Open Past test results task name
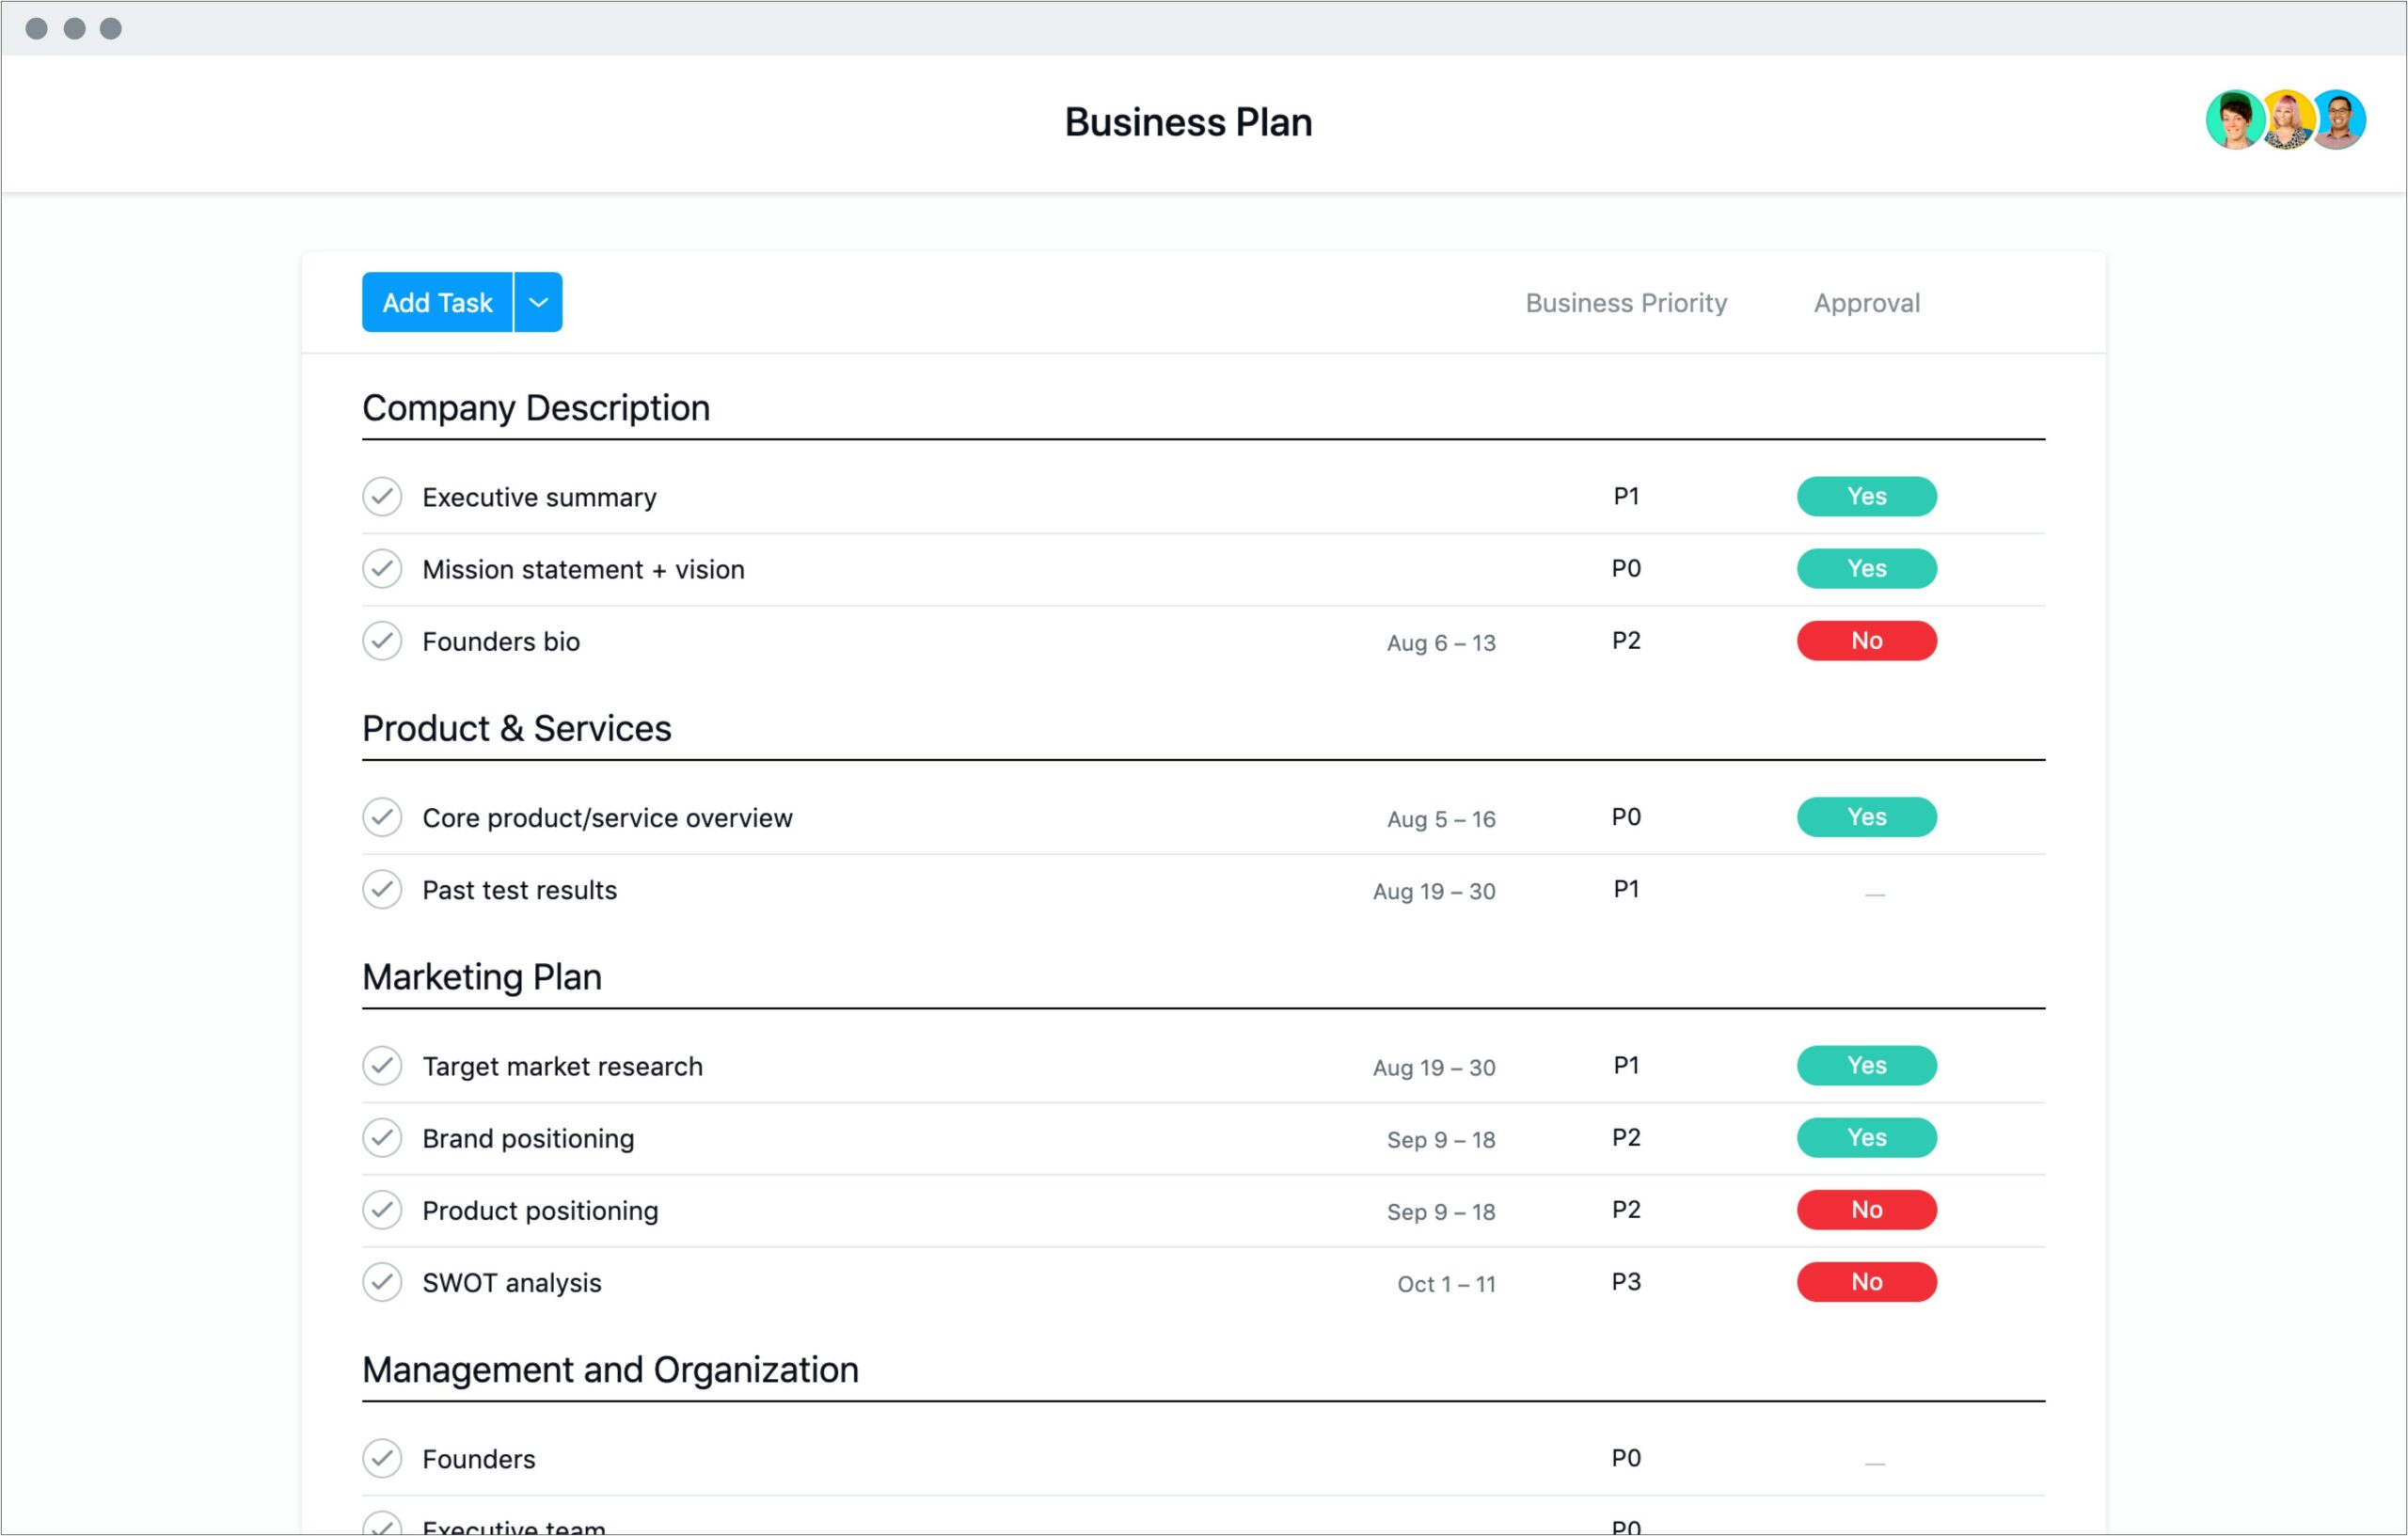Image resolution: width=2408 pixels, height=1536 pixels. (519, 890)
